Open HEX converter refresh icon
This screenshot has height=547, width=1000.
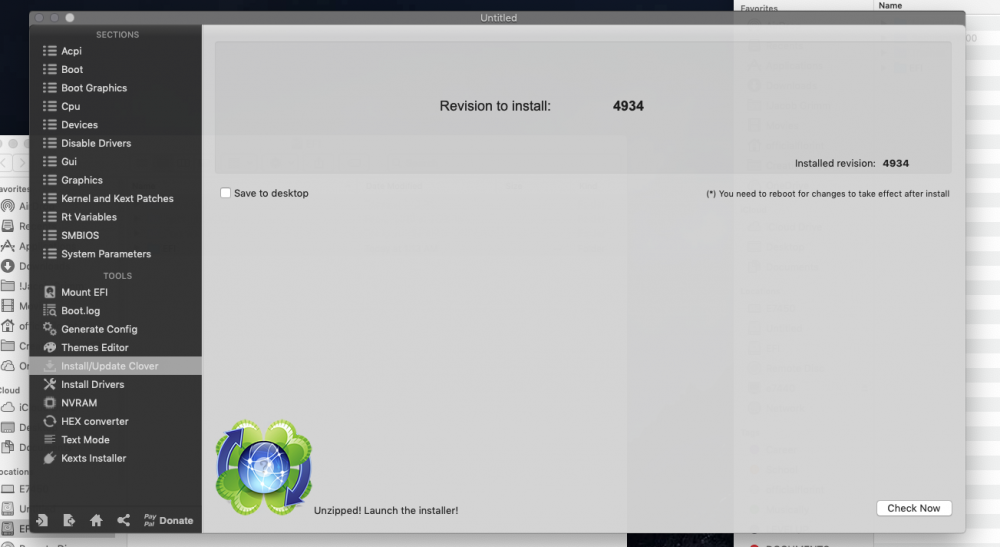(50, 421)
